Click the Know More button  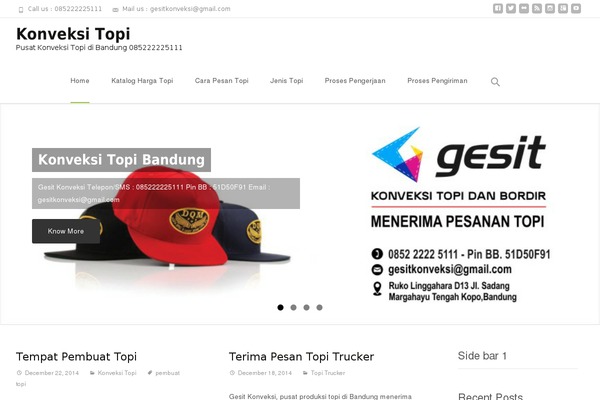point(66,231)
